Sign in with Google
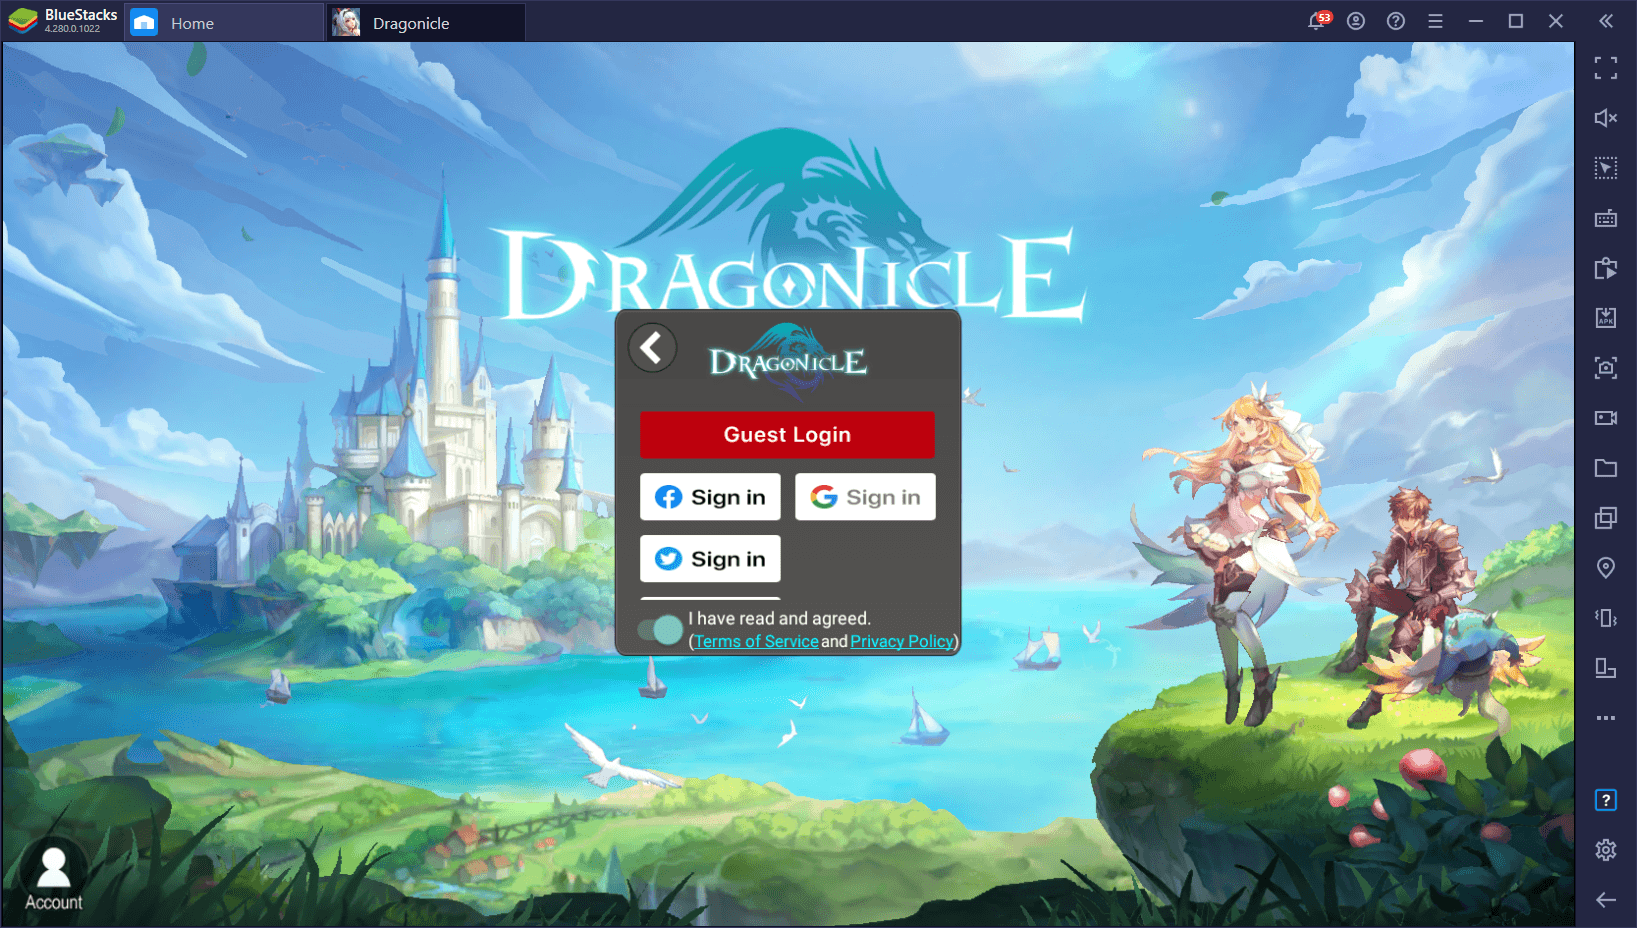The height and width of the screenshot is (928, 1637). click(865, 497)
